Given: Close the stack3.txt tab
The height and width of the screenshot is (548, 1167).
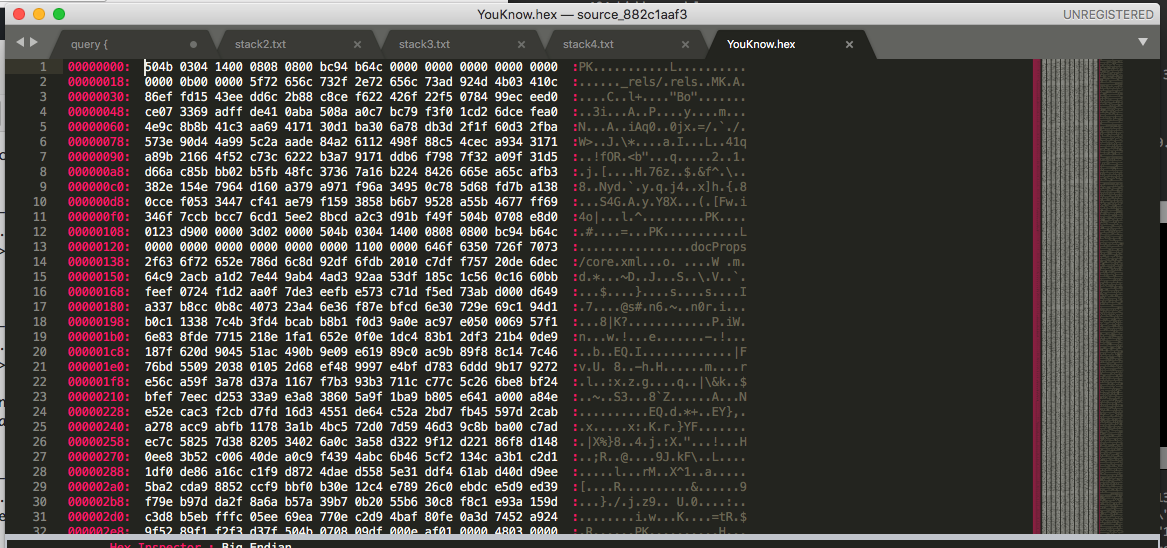Looking at the screenshot, I should click(x=521, y=45).
